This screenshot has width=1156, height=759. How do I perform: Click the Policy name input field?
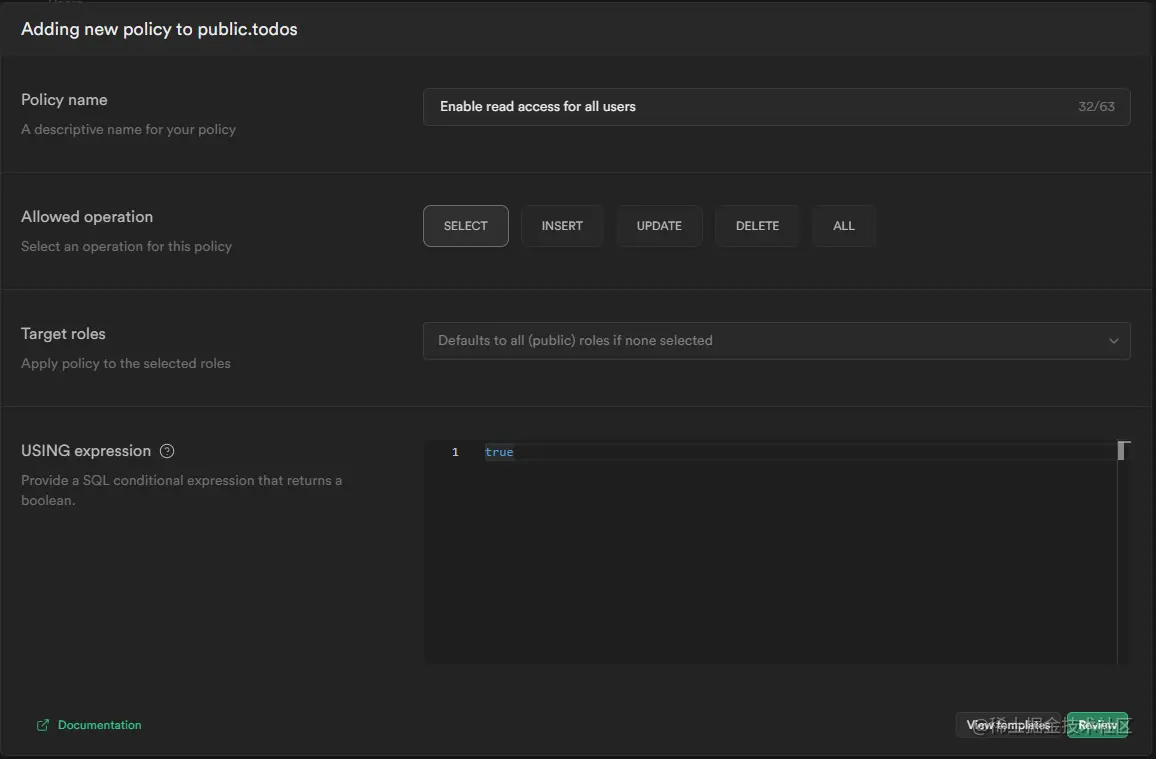776,107
